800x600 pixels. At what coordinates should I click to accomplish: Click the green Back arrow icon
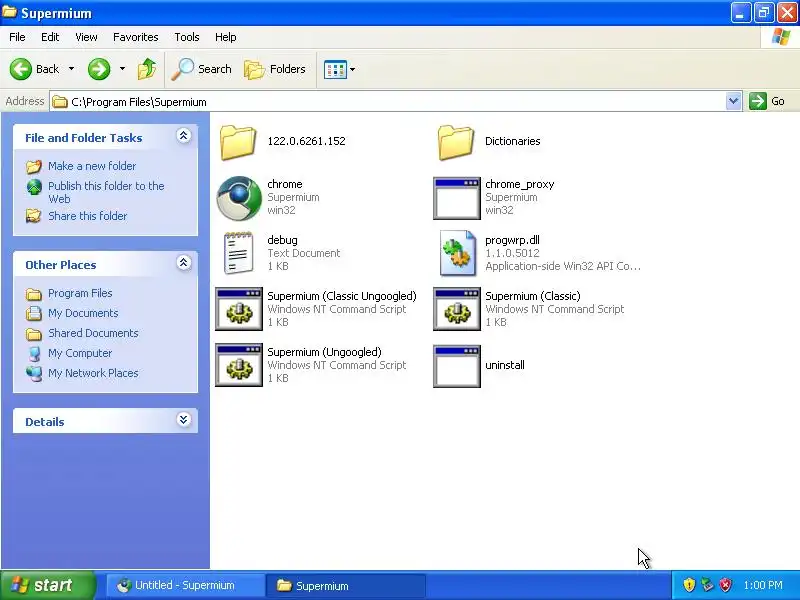21,69
